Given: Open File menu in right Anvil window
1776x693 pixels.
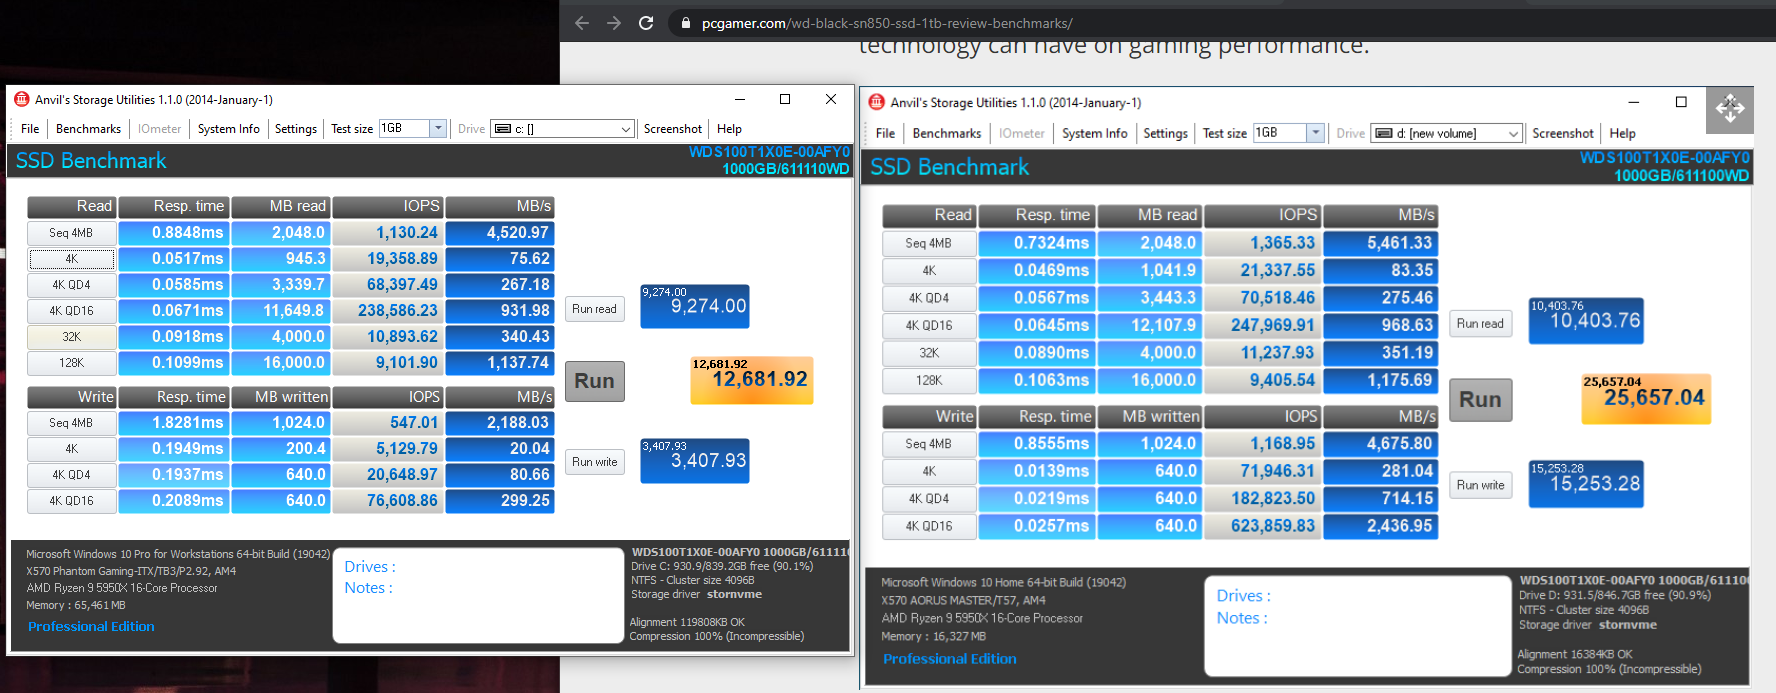Looking at the screenshot, I should (x=885, y=133).
